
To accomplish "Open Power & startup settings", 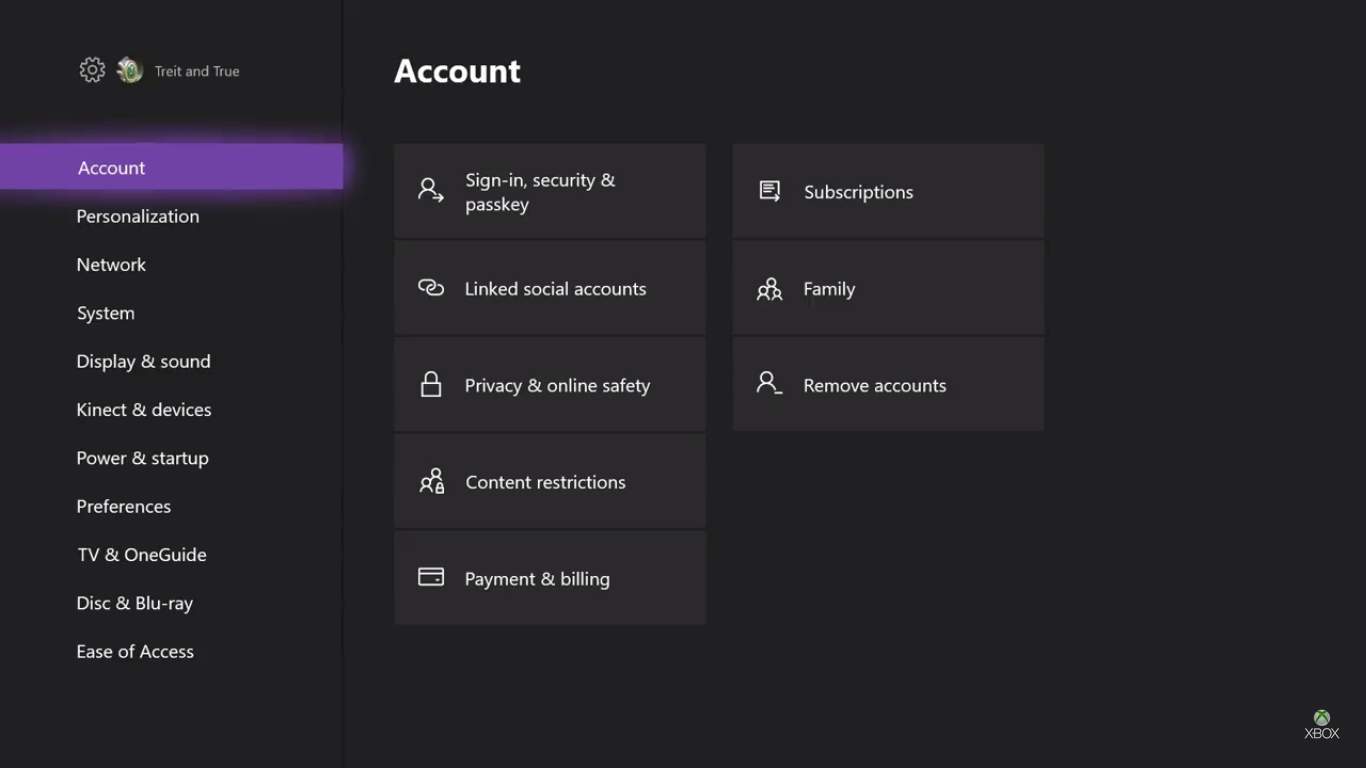I will pos(142,458).
